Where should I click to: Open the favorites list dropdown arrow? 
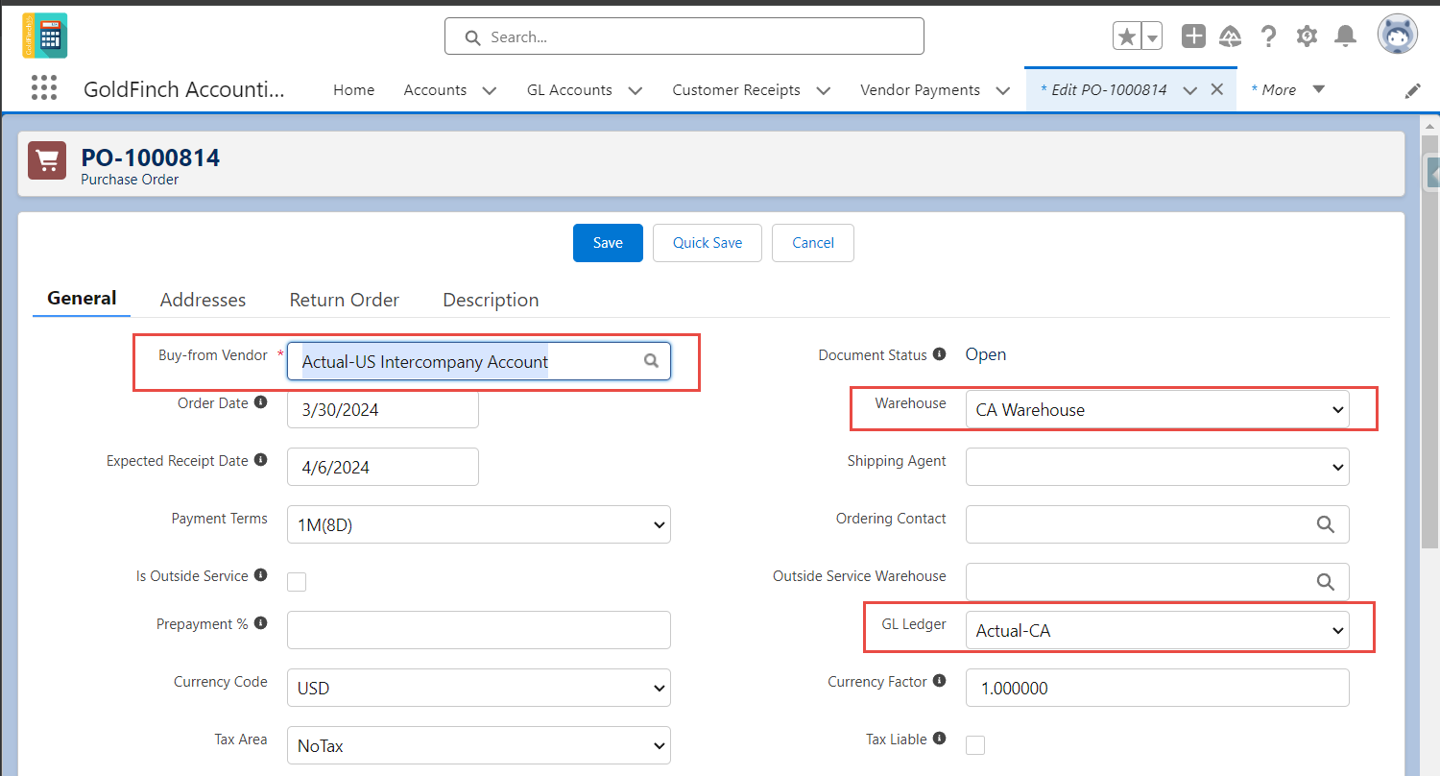click(x=1152, y=37)
